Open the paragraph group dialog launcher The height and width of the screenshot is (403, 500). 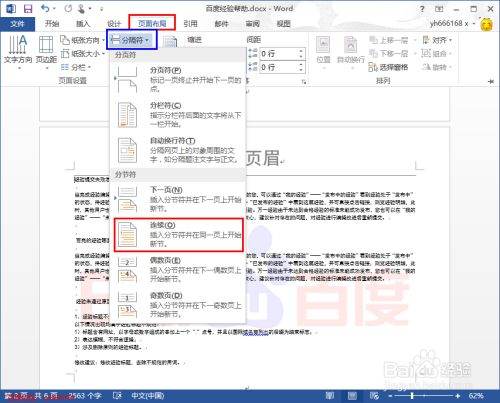(304, 81)
